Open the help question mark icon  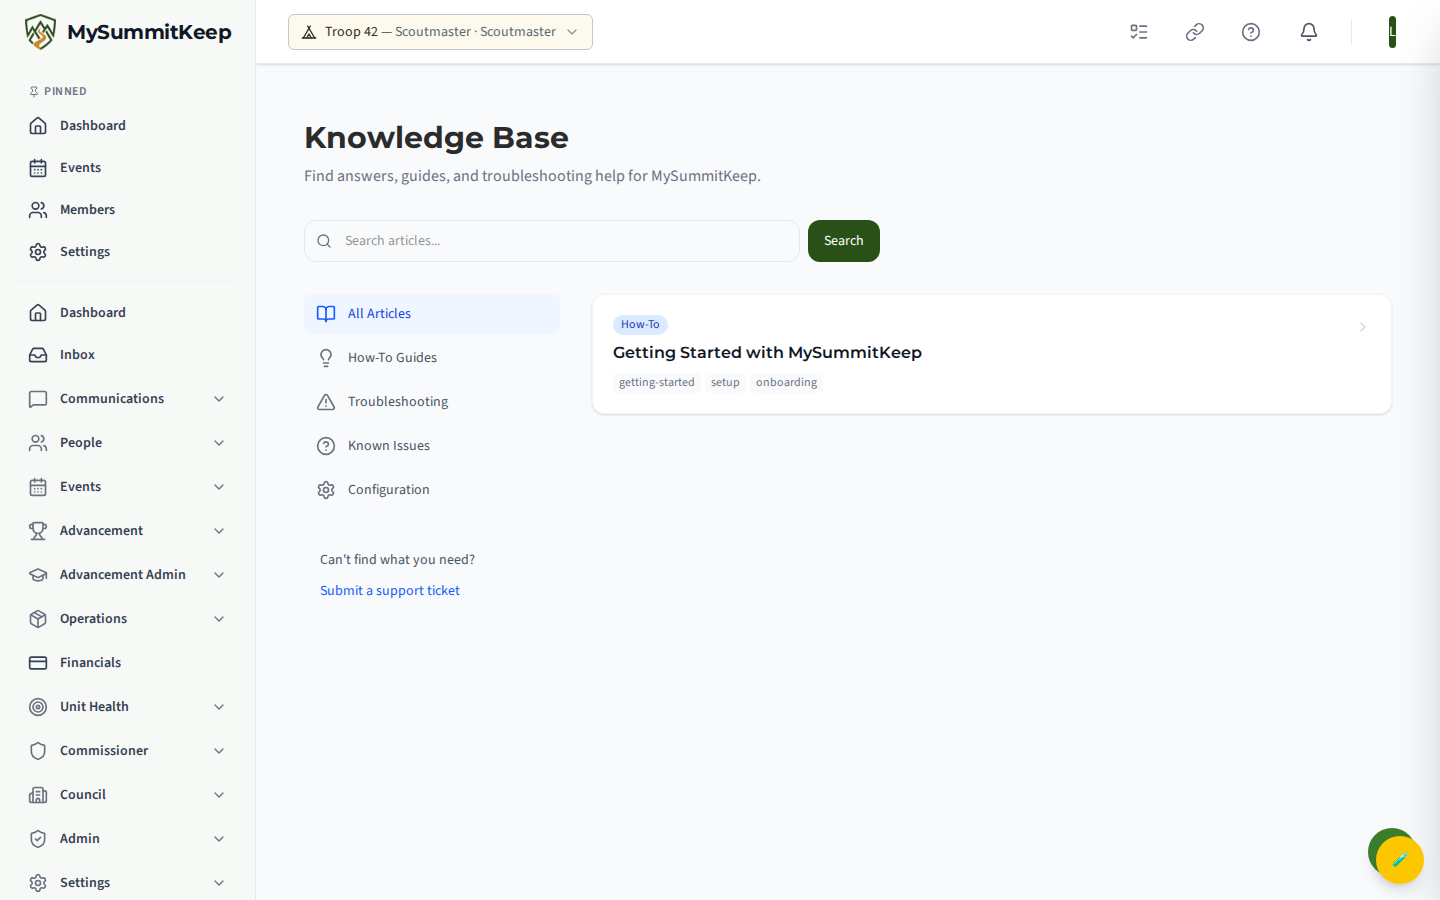point(1251,32)
